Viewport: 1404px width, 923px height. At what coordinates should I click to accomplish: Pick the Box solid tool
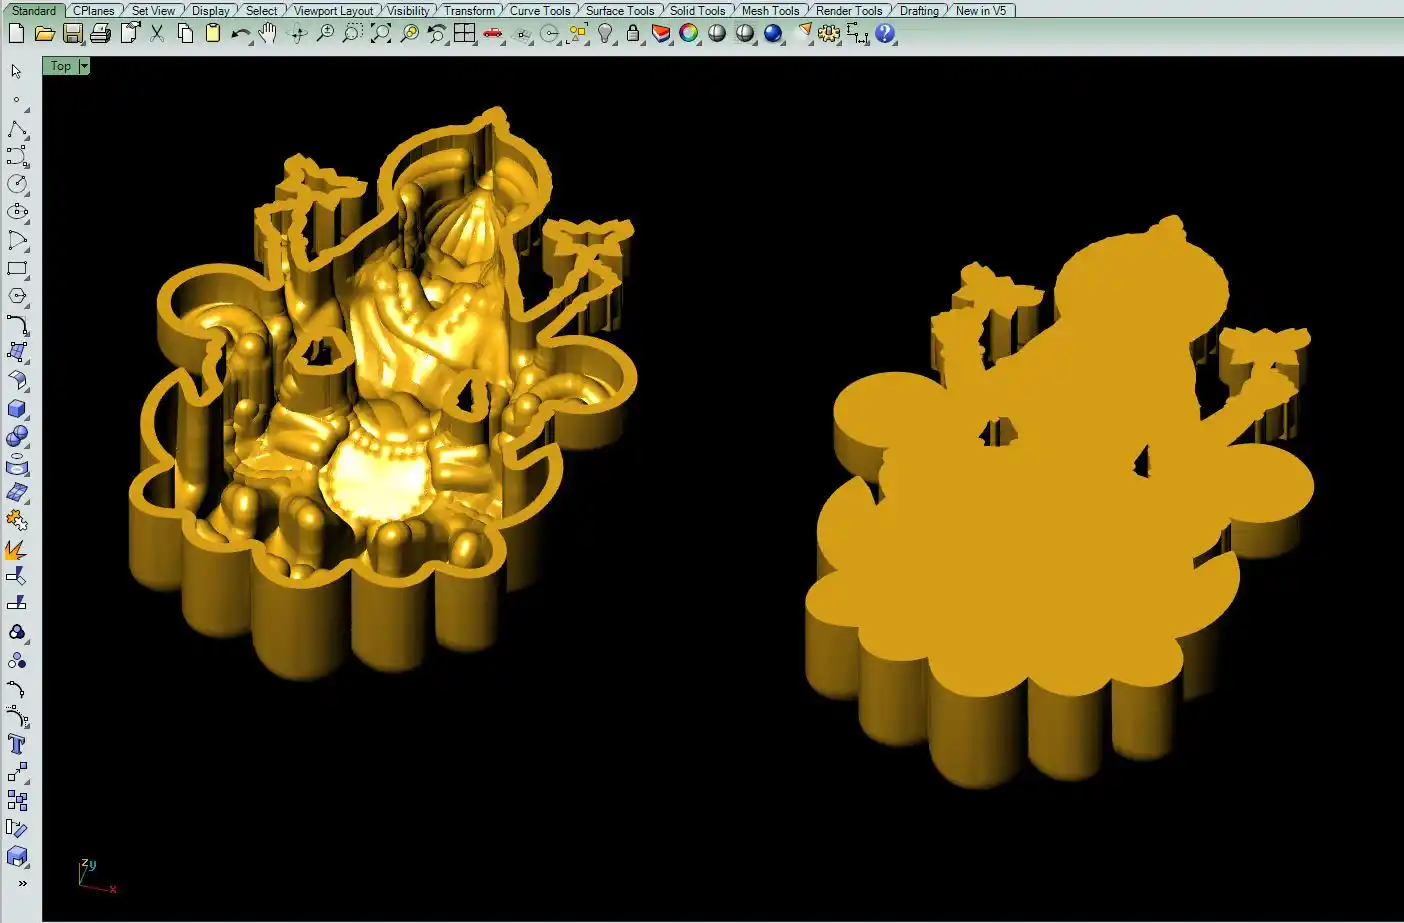(x=17, y=409)
